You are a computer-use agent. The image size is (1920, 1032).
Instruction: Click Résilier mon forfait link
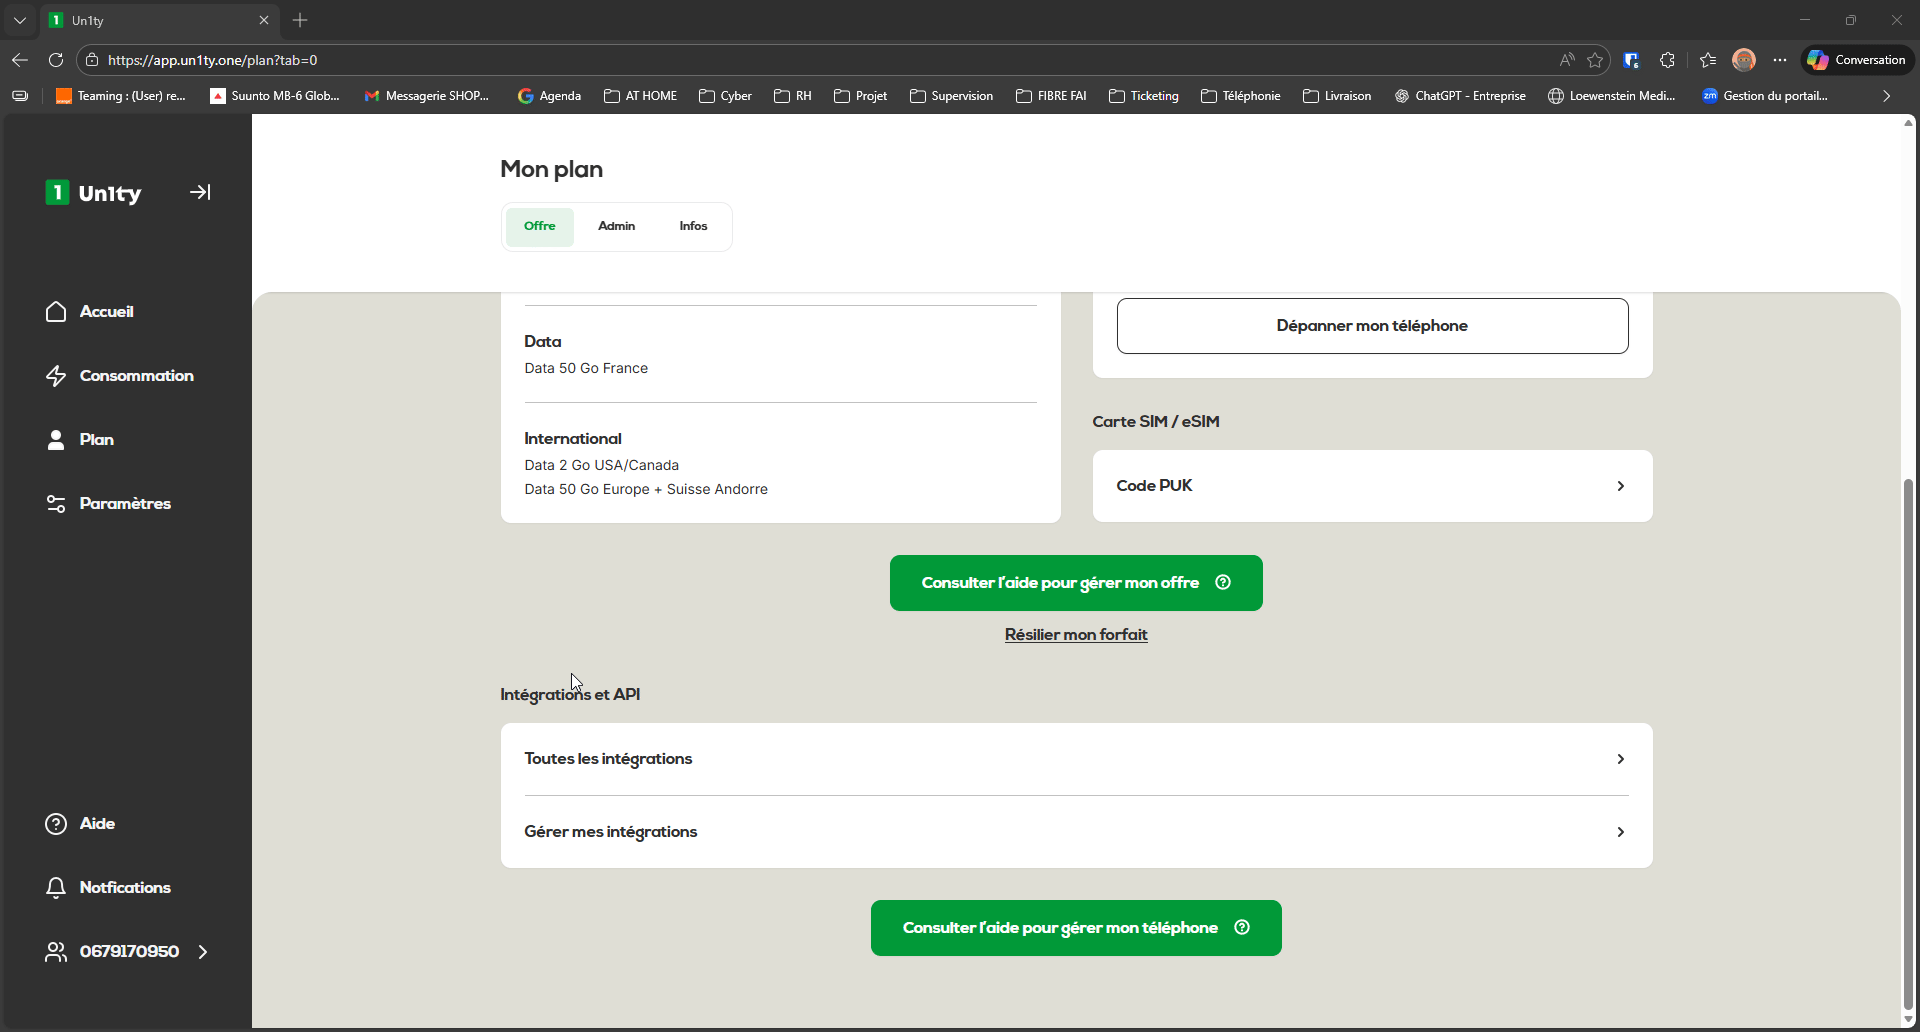tap(1076, 635)
